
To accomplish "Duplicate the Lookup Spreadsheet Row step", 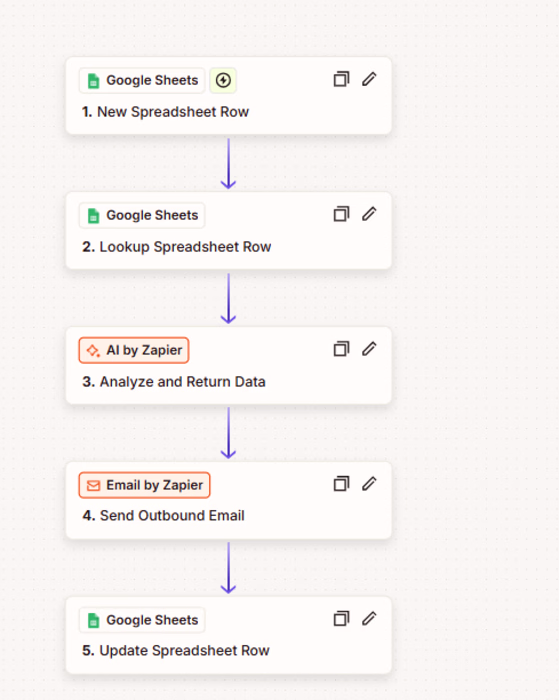I will tap(341, 214).
